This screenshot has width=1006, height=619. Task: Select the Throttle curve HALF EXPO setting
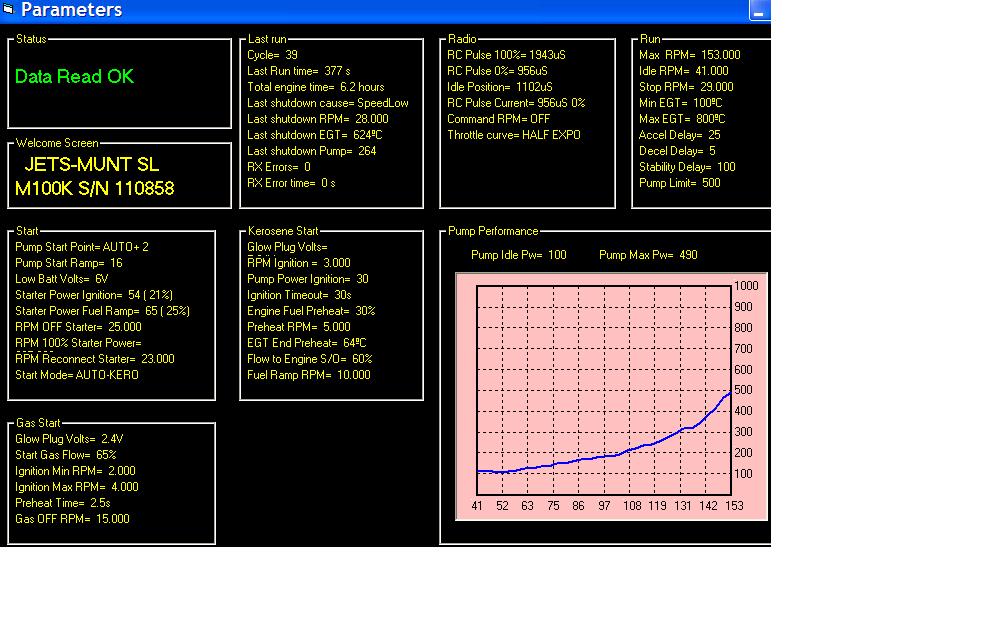pos(513,135)
